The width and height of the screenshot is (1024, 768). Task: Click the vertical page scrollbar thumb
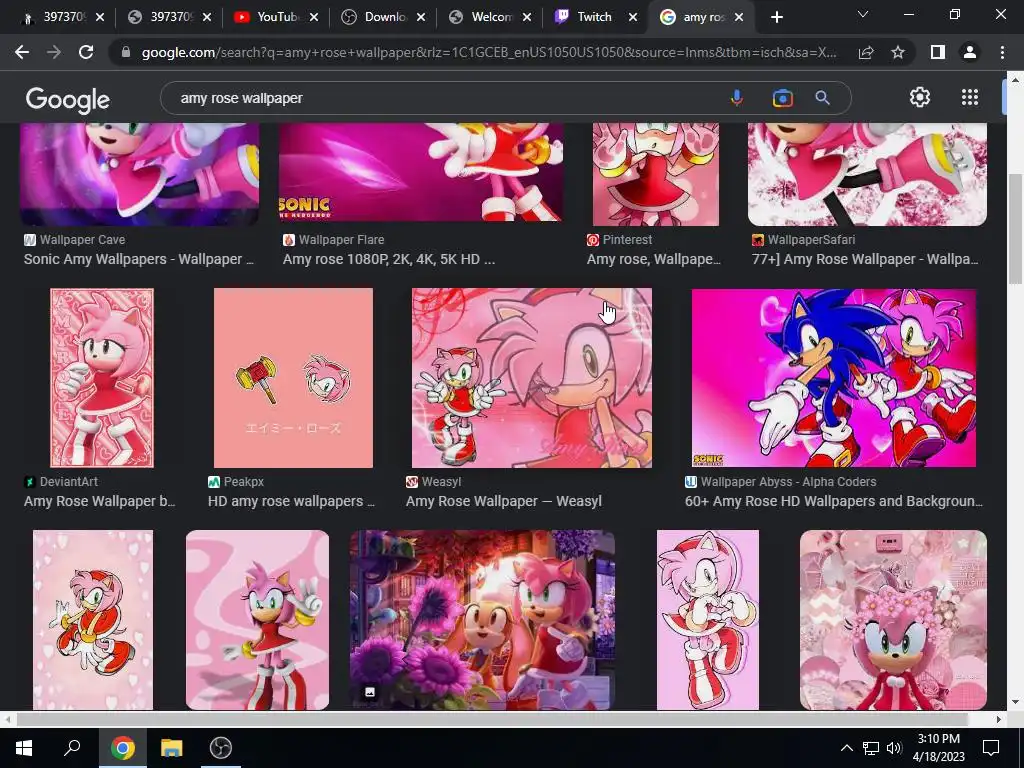(1015, 229)
